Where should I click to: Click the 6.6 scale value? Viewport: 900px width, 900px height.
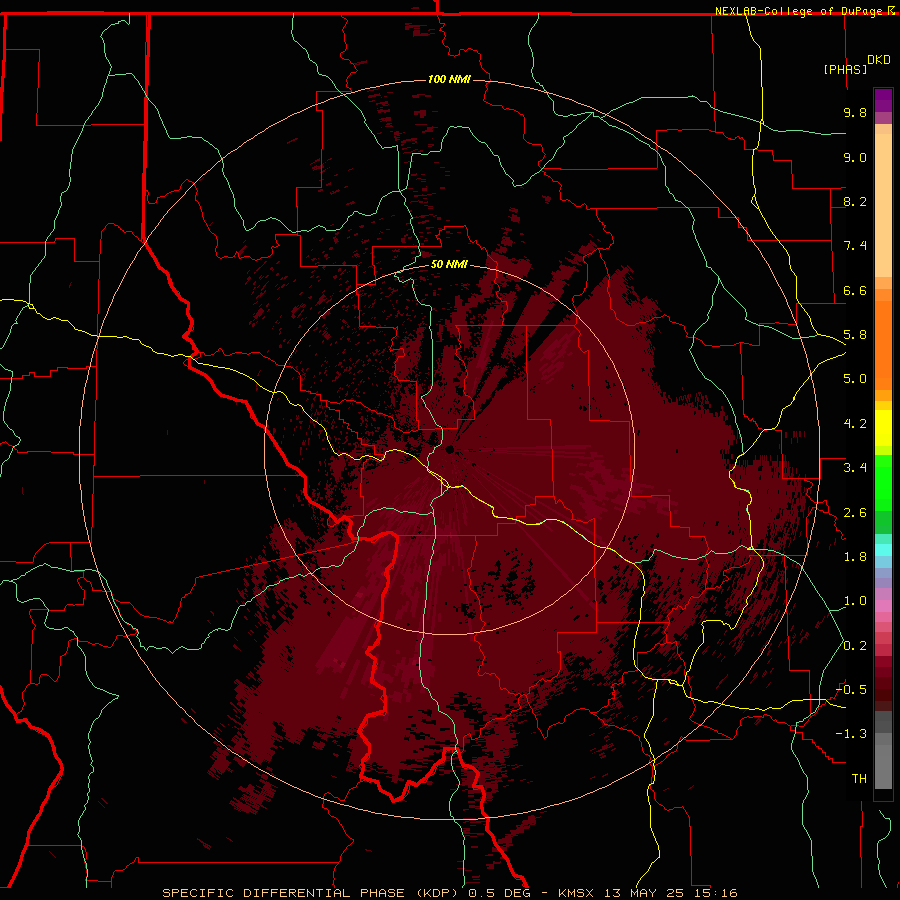coord(855,290)
